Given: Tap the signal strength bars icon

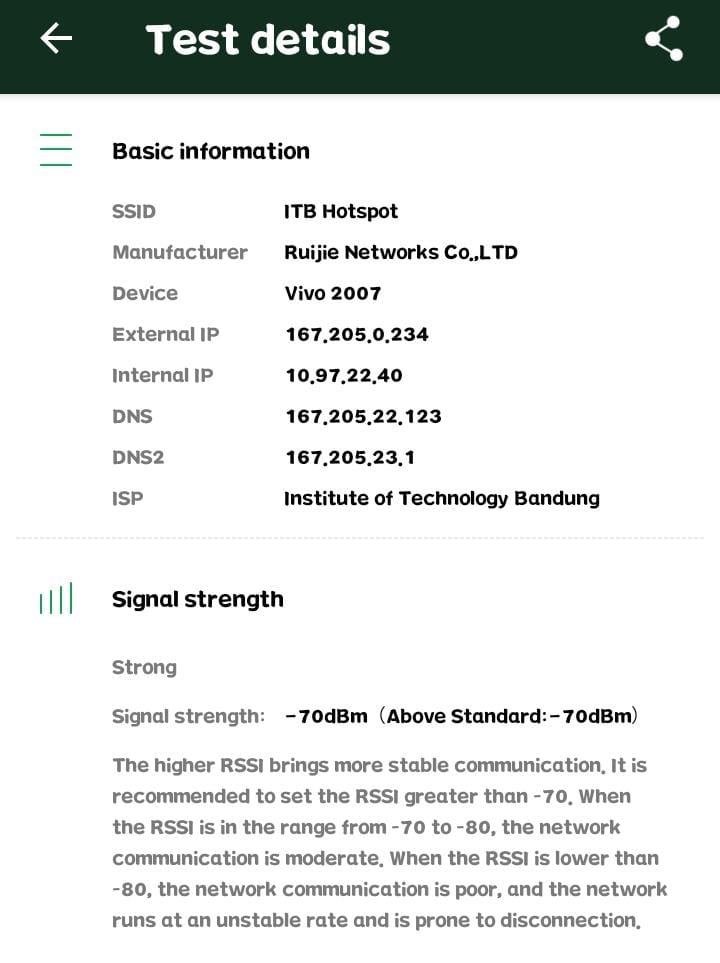Looking at the screenshot, I should [x=56, y=599].
